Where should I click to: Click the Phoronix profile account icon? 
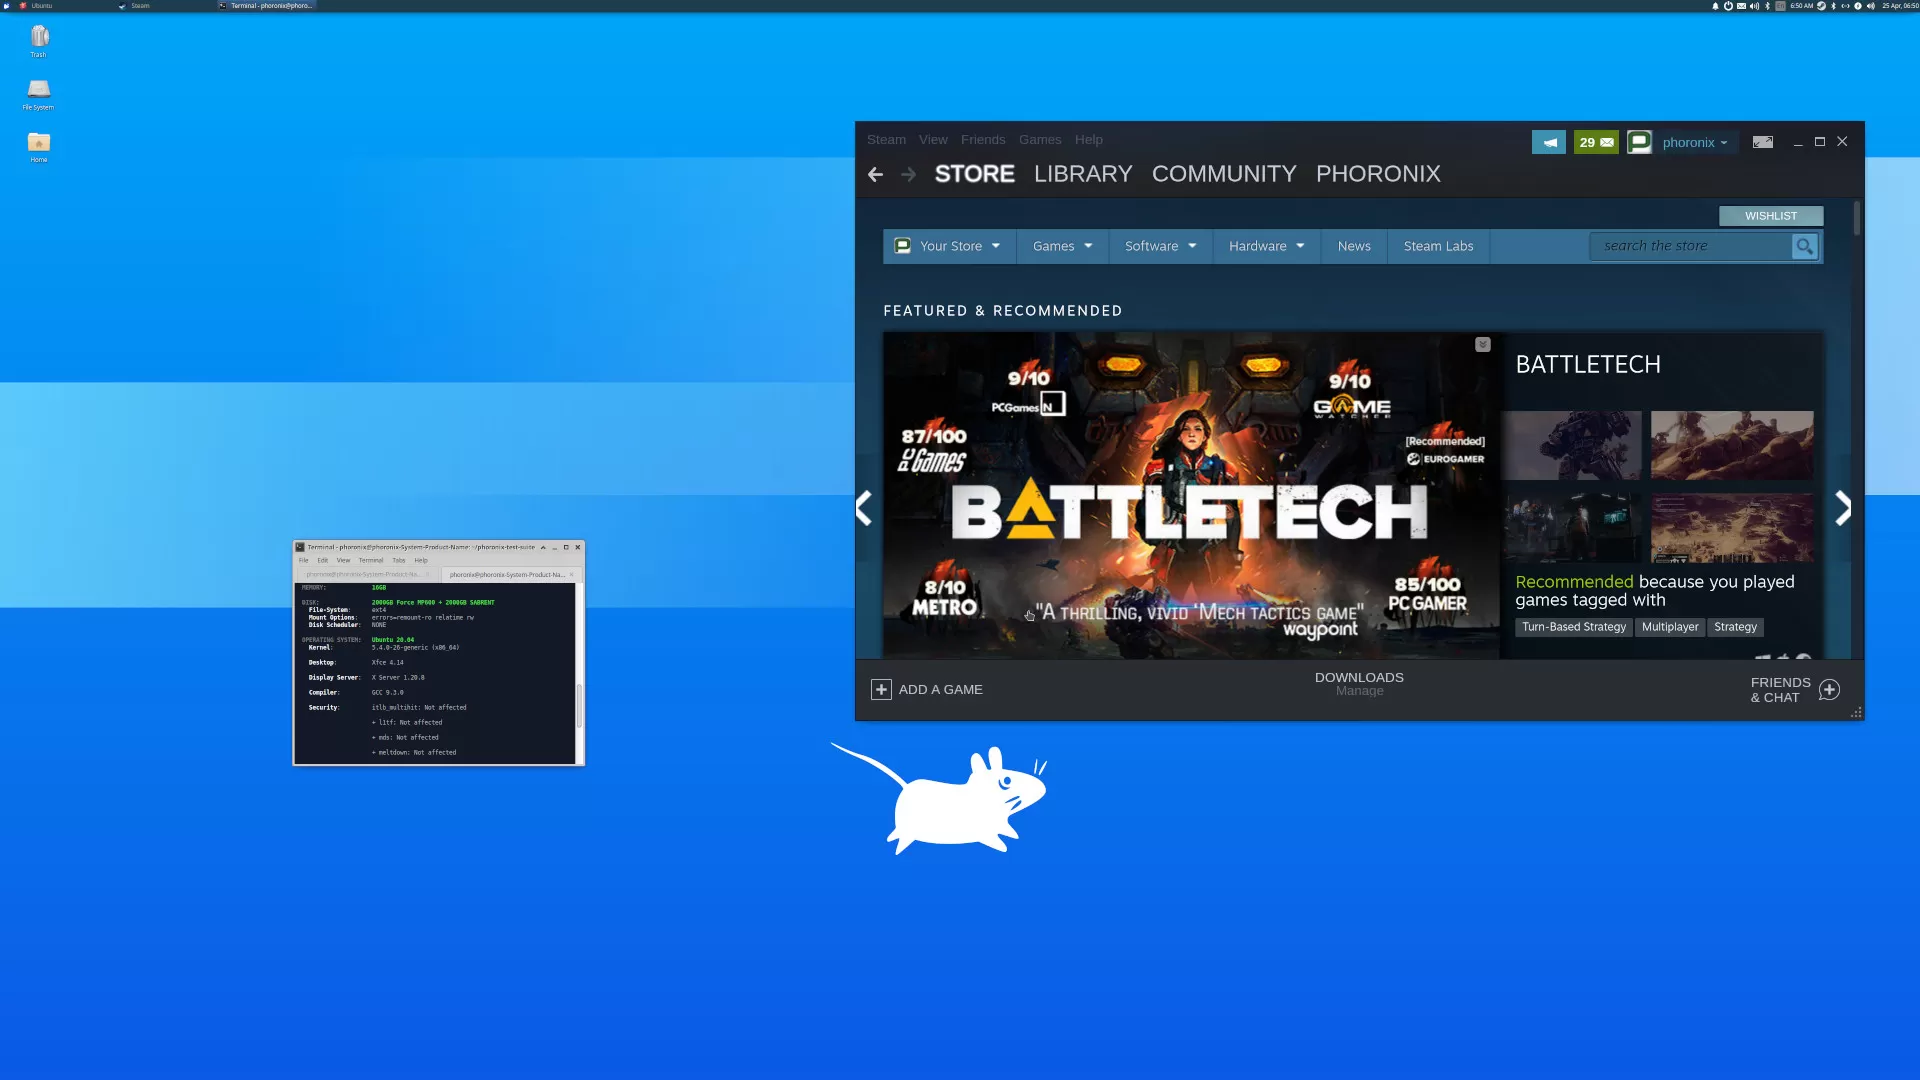coord(1639,141)
